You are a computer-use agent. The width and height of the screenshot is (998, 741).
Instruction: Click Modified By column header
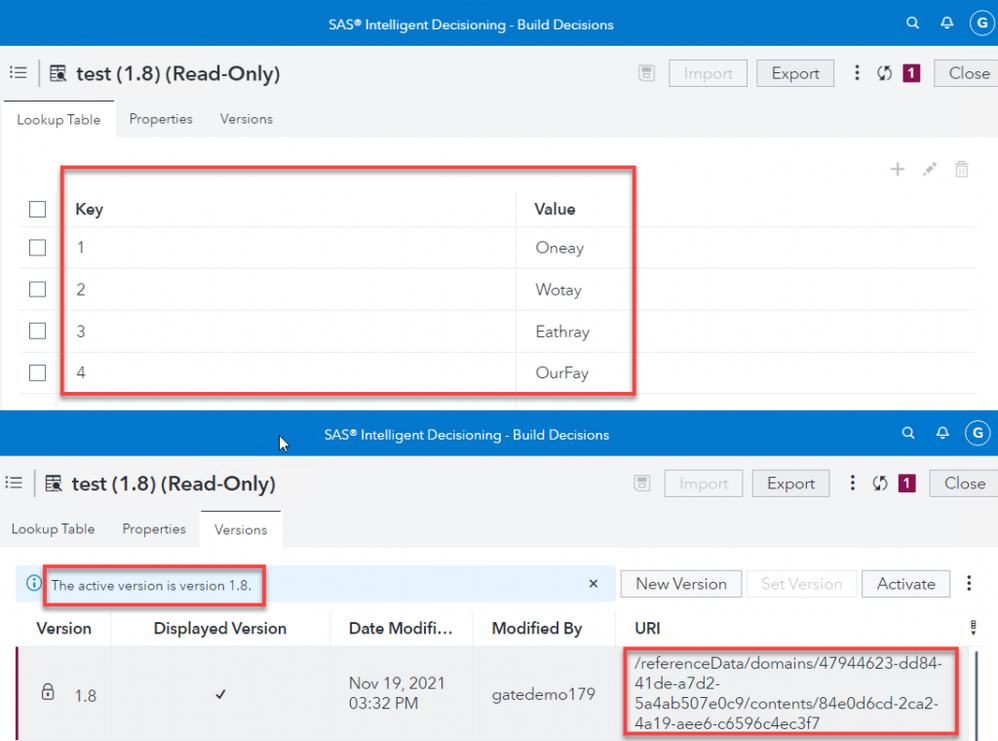click(537, 628)
